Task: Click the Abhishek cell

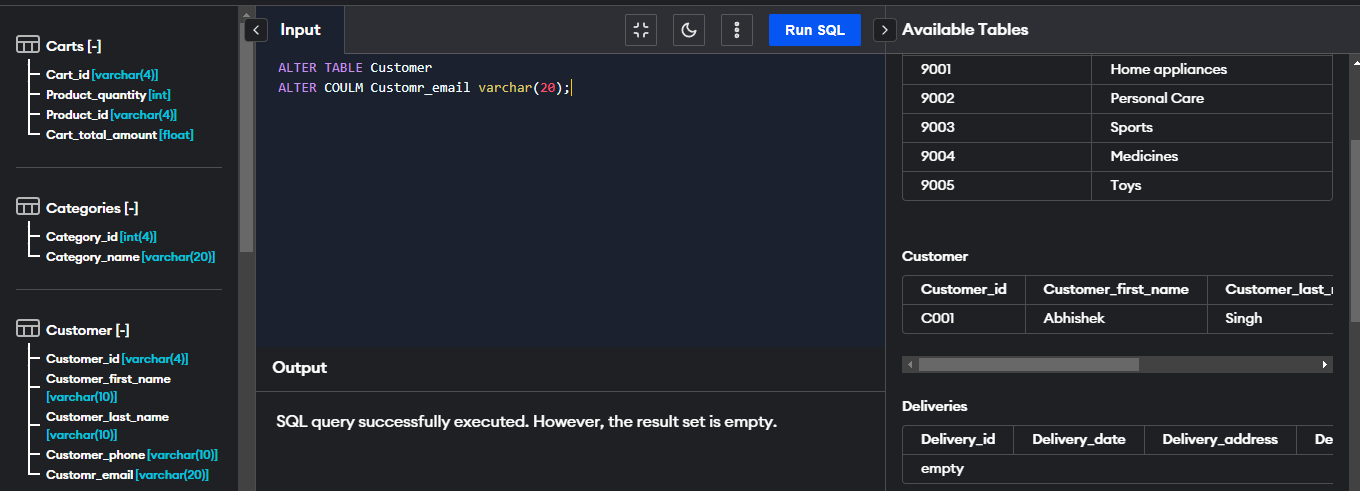Action: (1116, 318)
